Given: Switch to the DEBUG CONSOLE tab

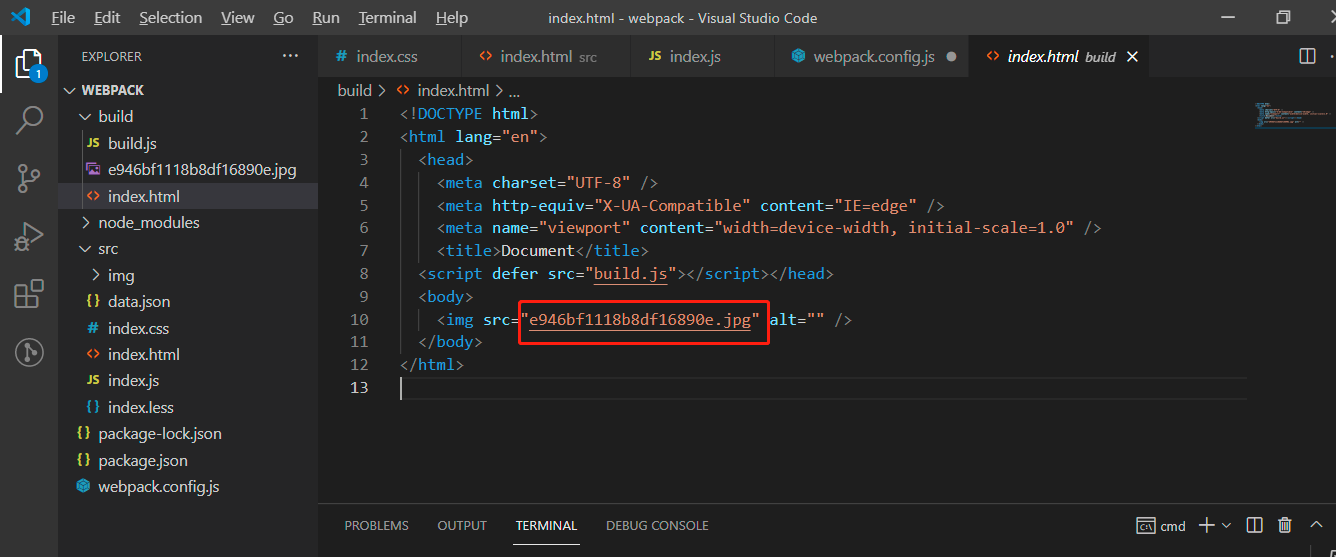Looking at the screenshot, I should pyautogui.click(x=657, y=525).
